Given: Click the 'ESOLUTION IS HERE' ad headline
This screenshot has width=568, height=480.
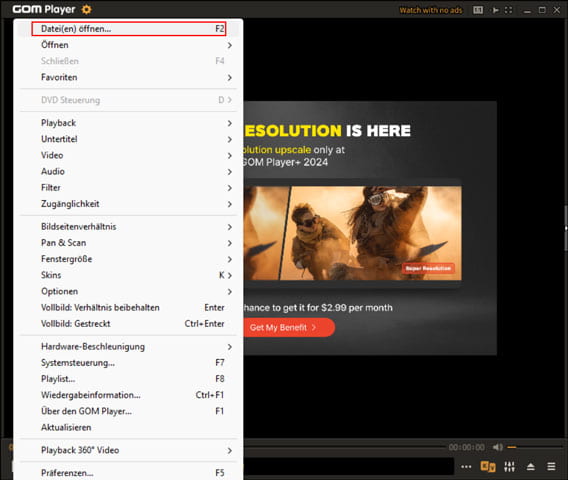Looking at the screenshot, I should tap(327, 131).
